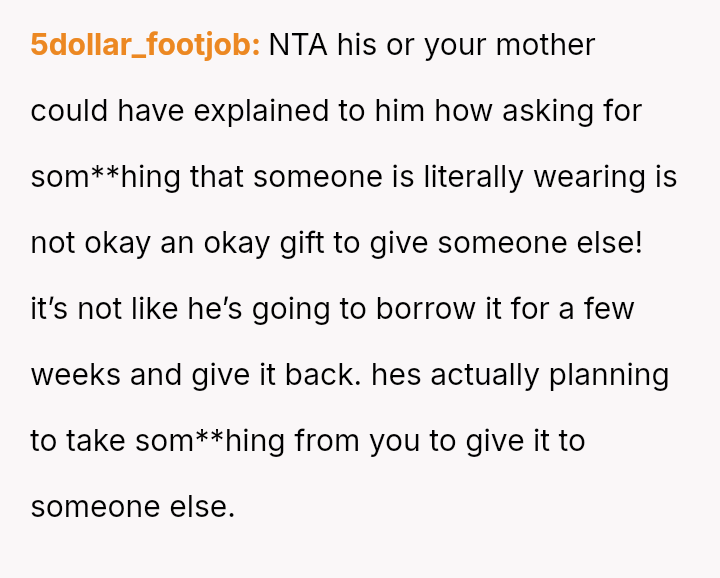Click the word "planning" in the comment
This screenshot has height=578, width=720.
(609, 375)
